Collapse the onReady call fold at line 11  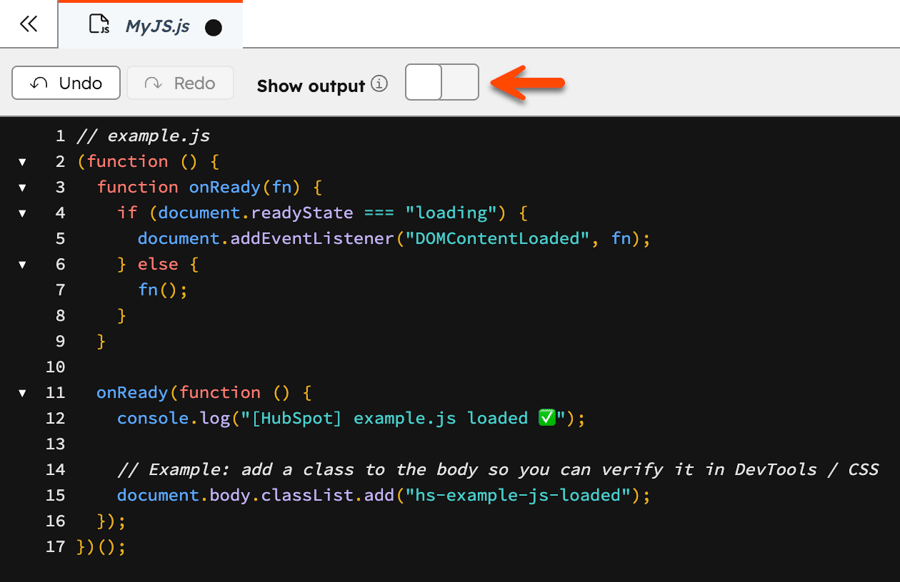point(22,393)
